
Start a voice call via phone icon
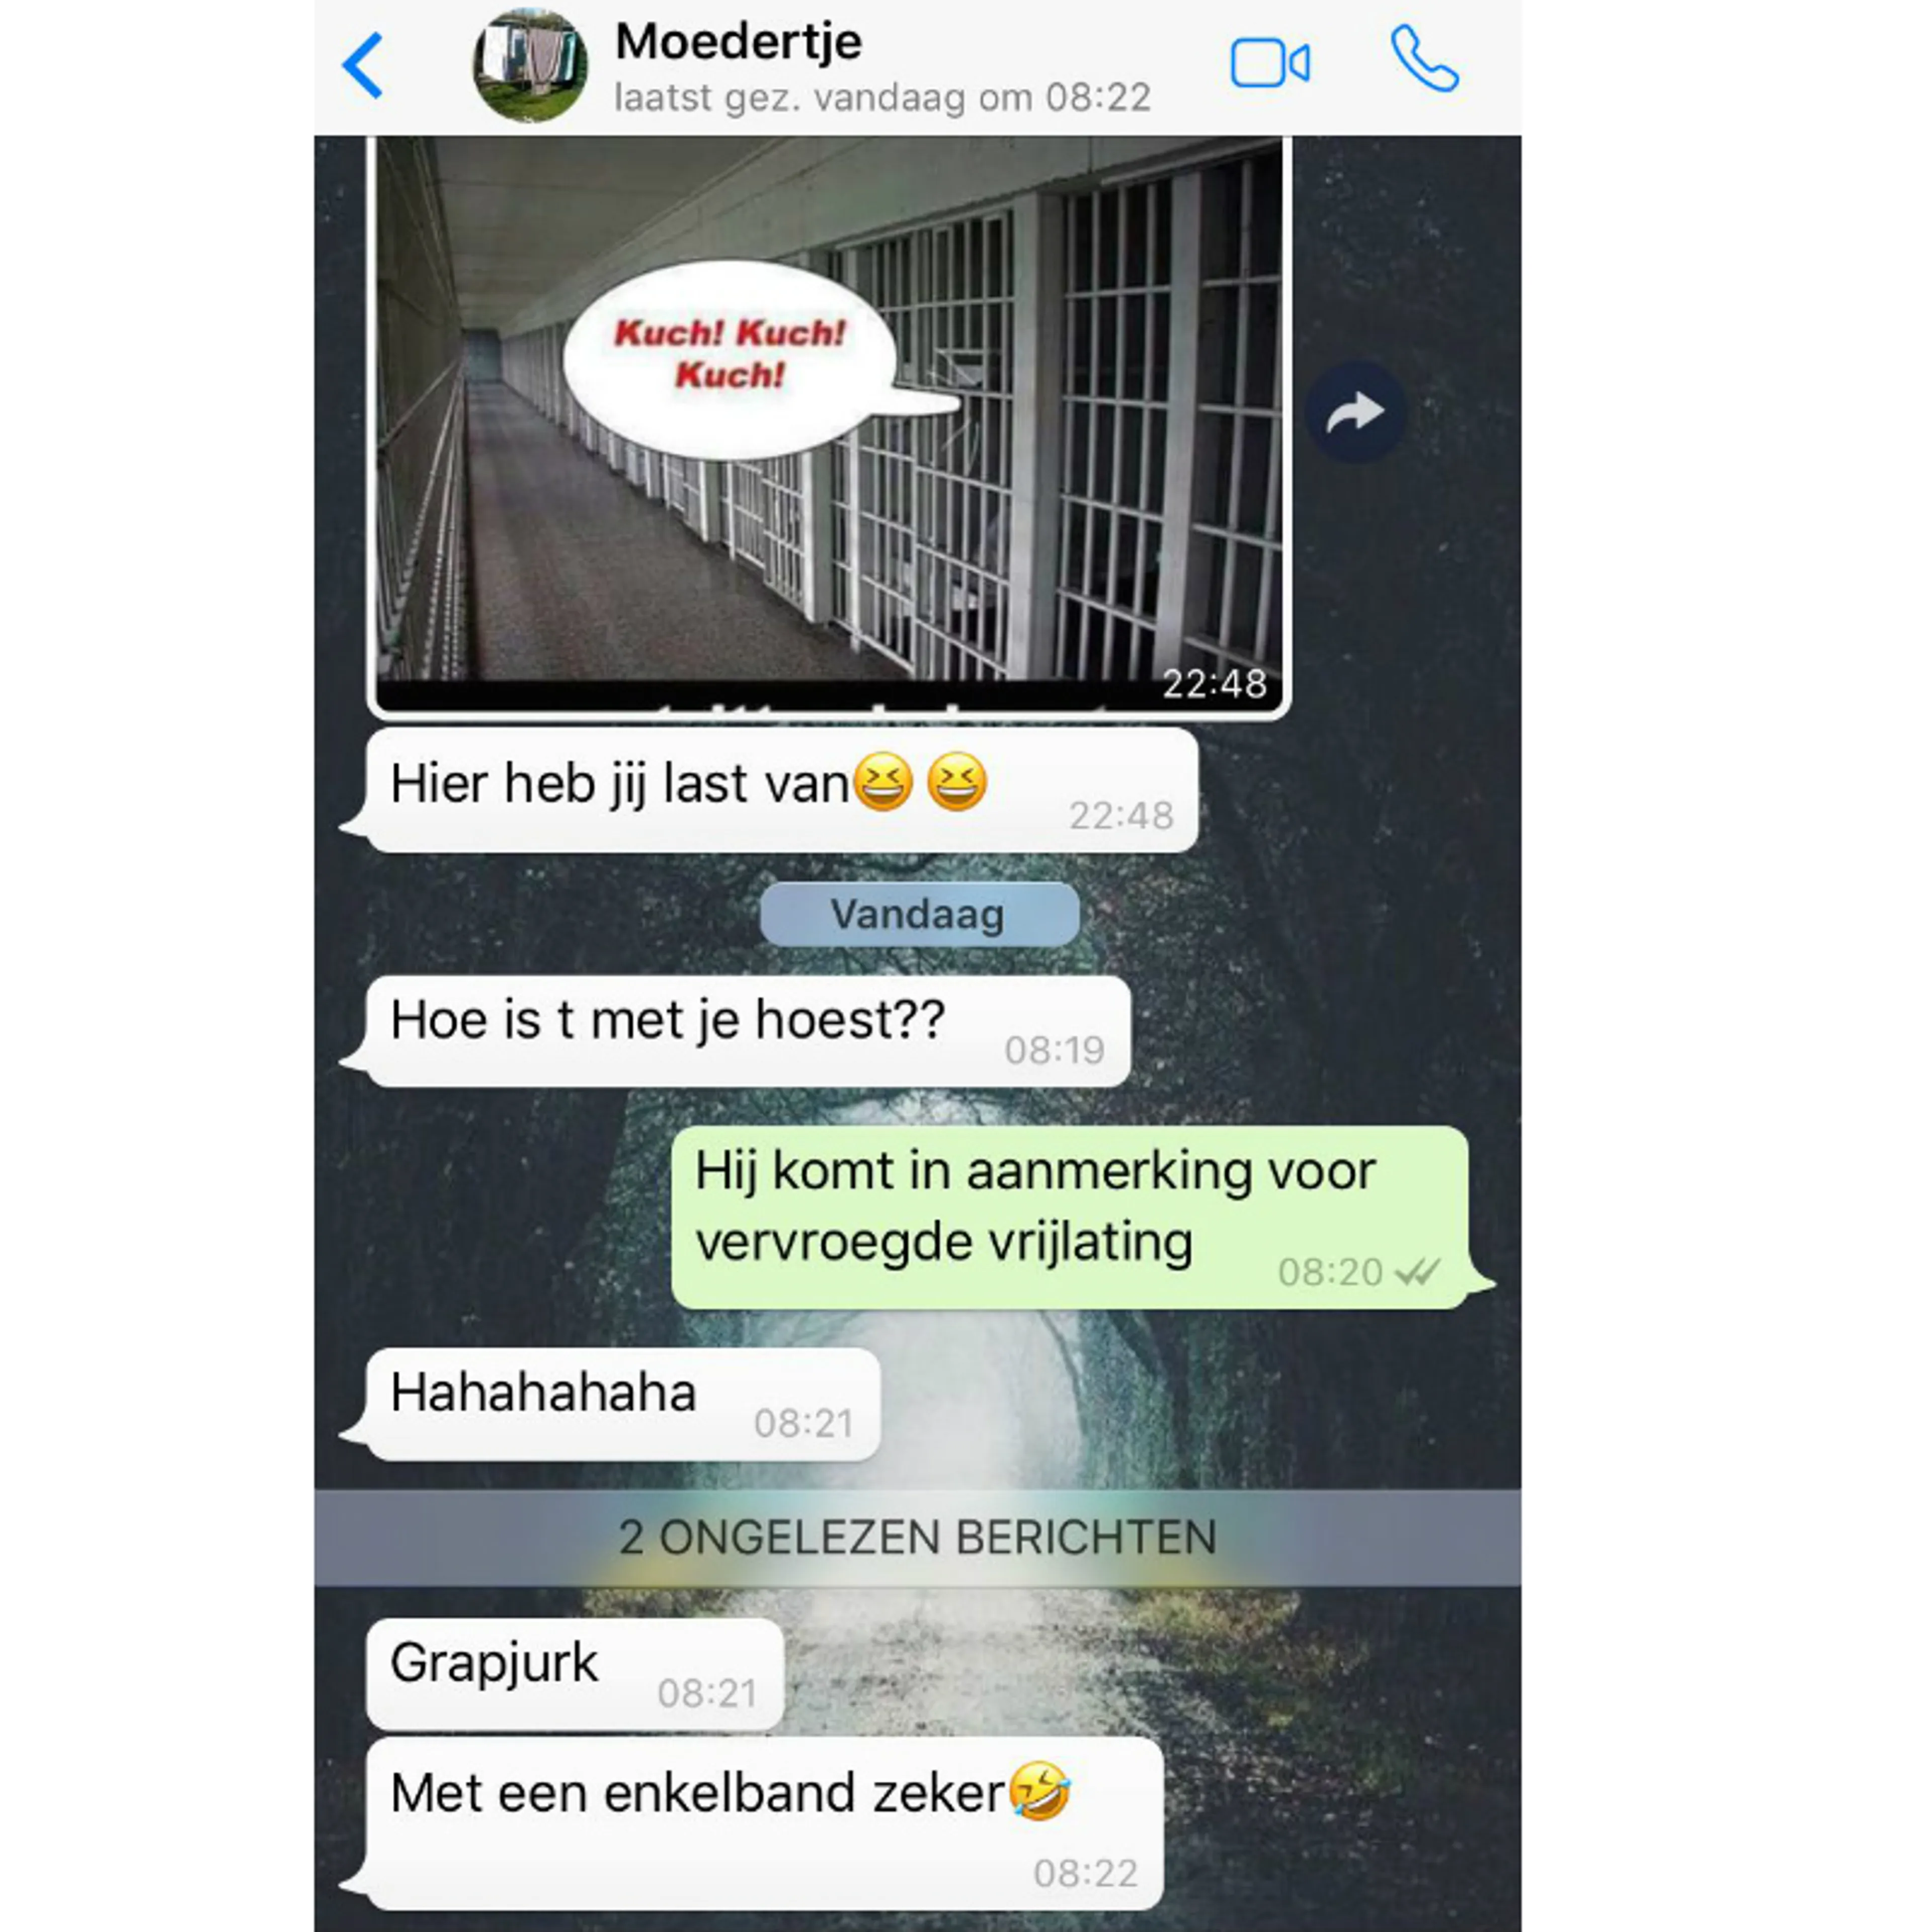[1424, 59]
